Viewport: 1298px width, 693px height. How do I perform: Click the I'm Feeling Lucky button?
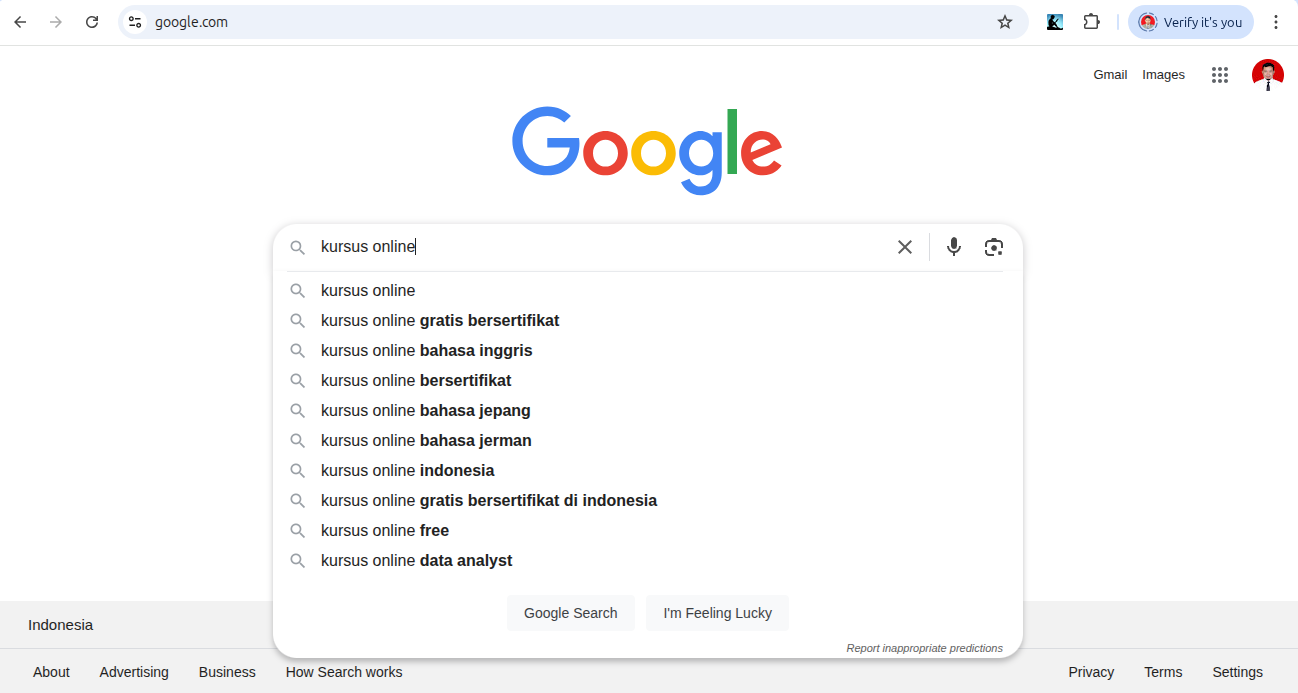coord(717,613)
